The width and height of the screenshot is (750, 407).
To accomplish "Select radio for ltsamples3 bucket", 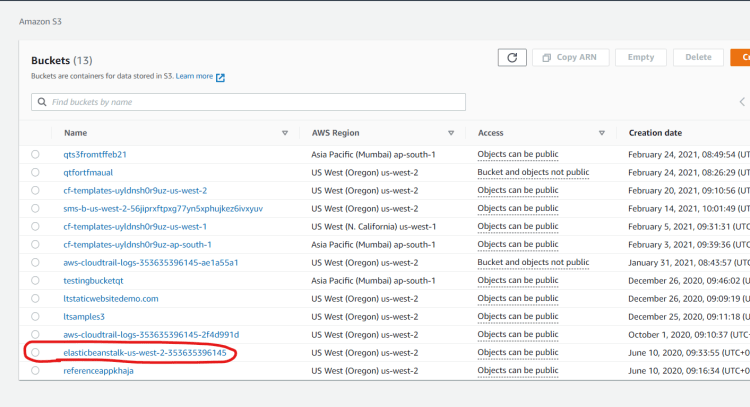I will [x=35, y=317].
